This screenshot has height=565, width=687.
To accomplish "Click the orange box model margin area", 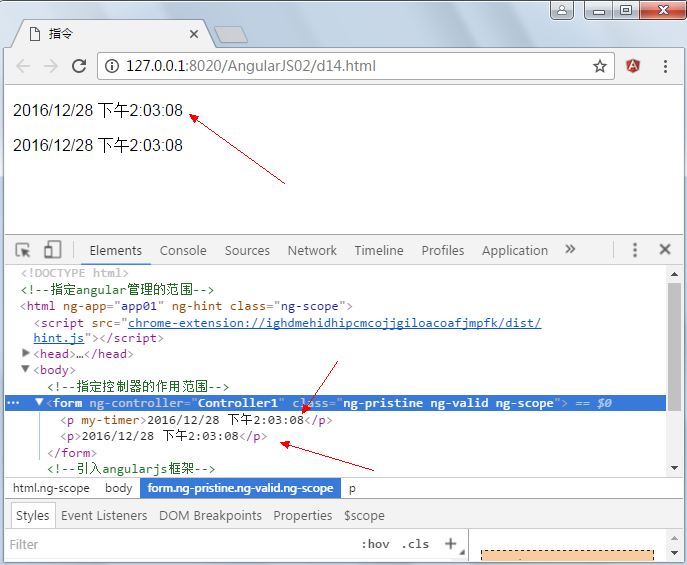I will click(567, 555).
